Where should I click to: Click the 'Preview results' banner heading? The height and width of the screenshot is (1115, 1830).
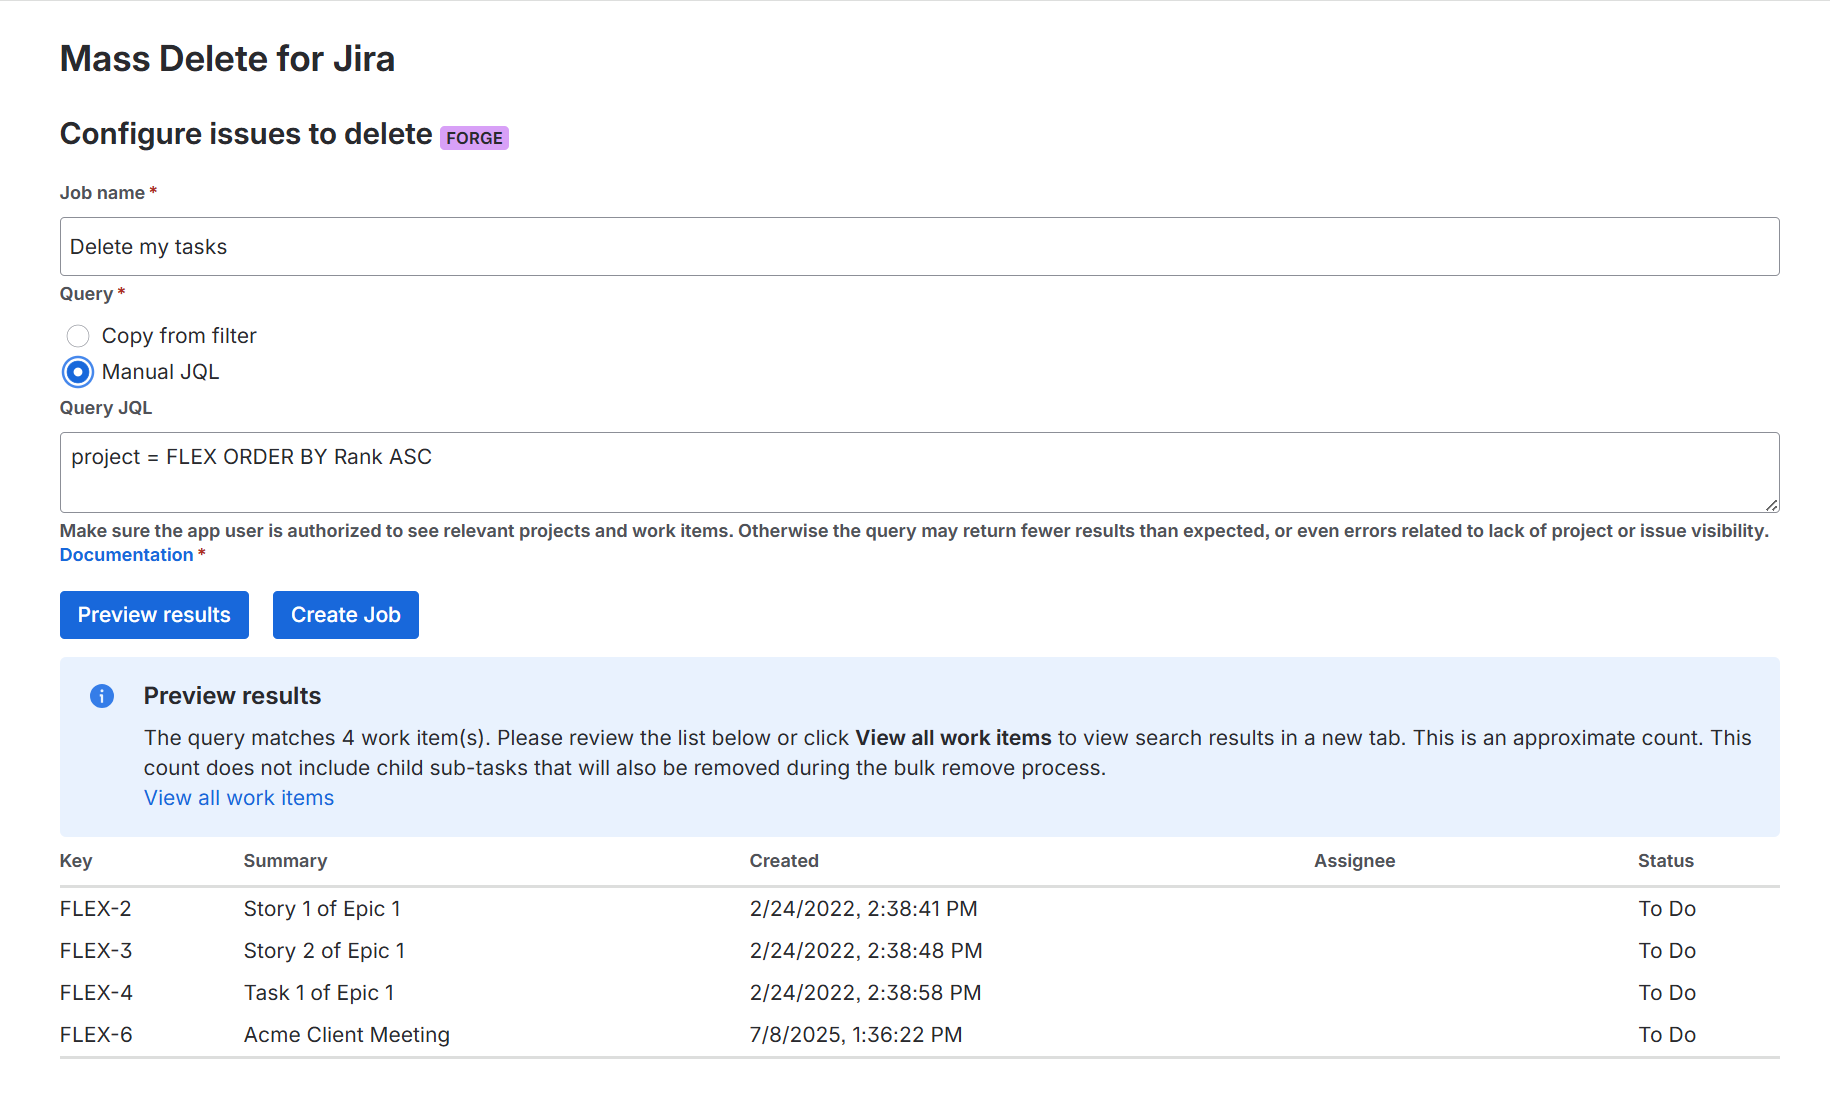pyautogui.click(x=232, y=696)
